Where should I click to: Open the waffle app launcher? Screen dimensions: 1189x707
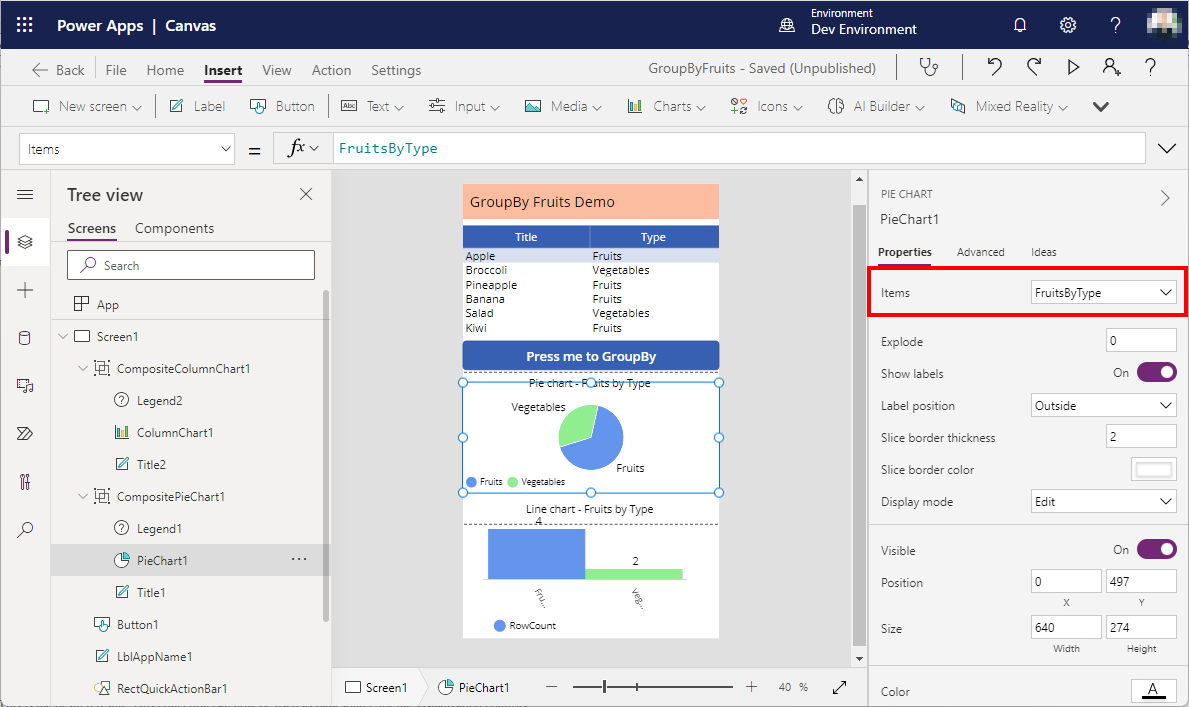click(25, 25)
